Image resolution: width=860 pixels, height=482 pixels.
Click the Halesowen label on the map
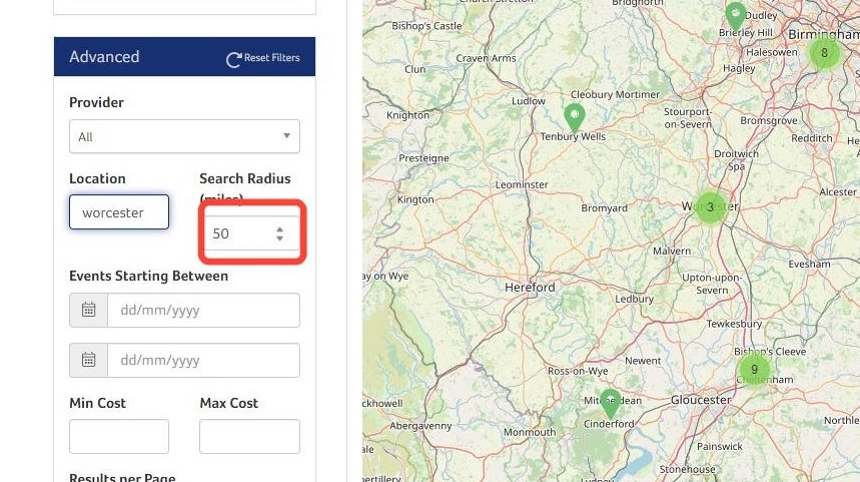pos(772,52)
